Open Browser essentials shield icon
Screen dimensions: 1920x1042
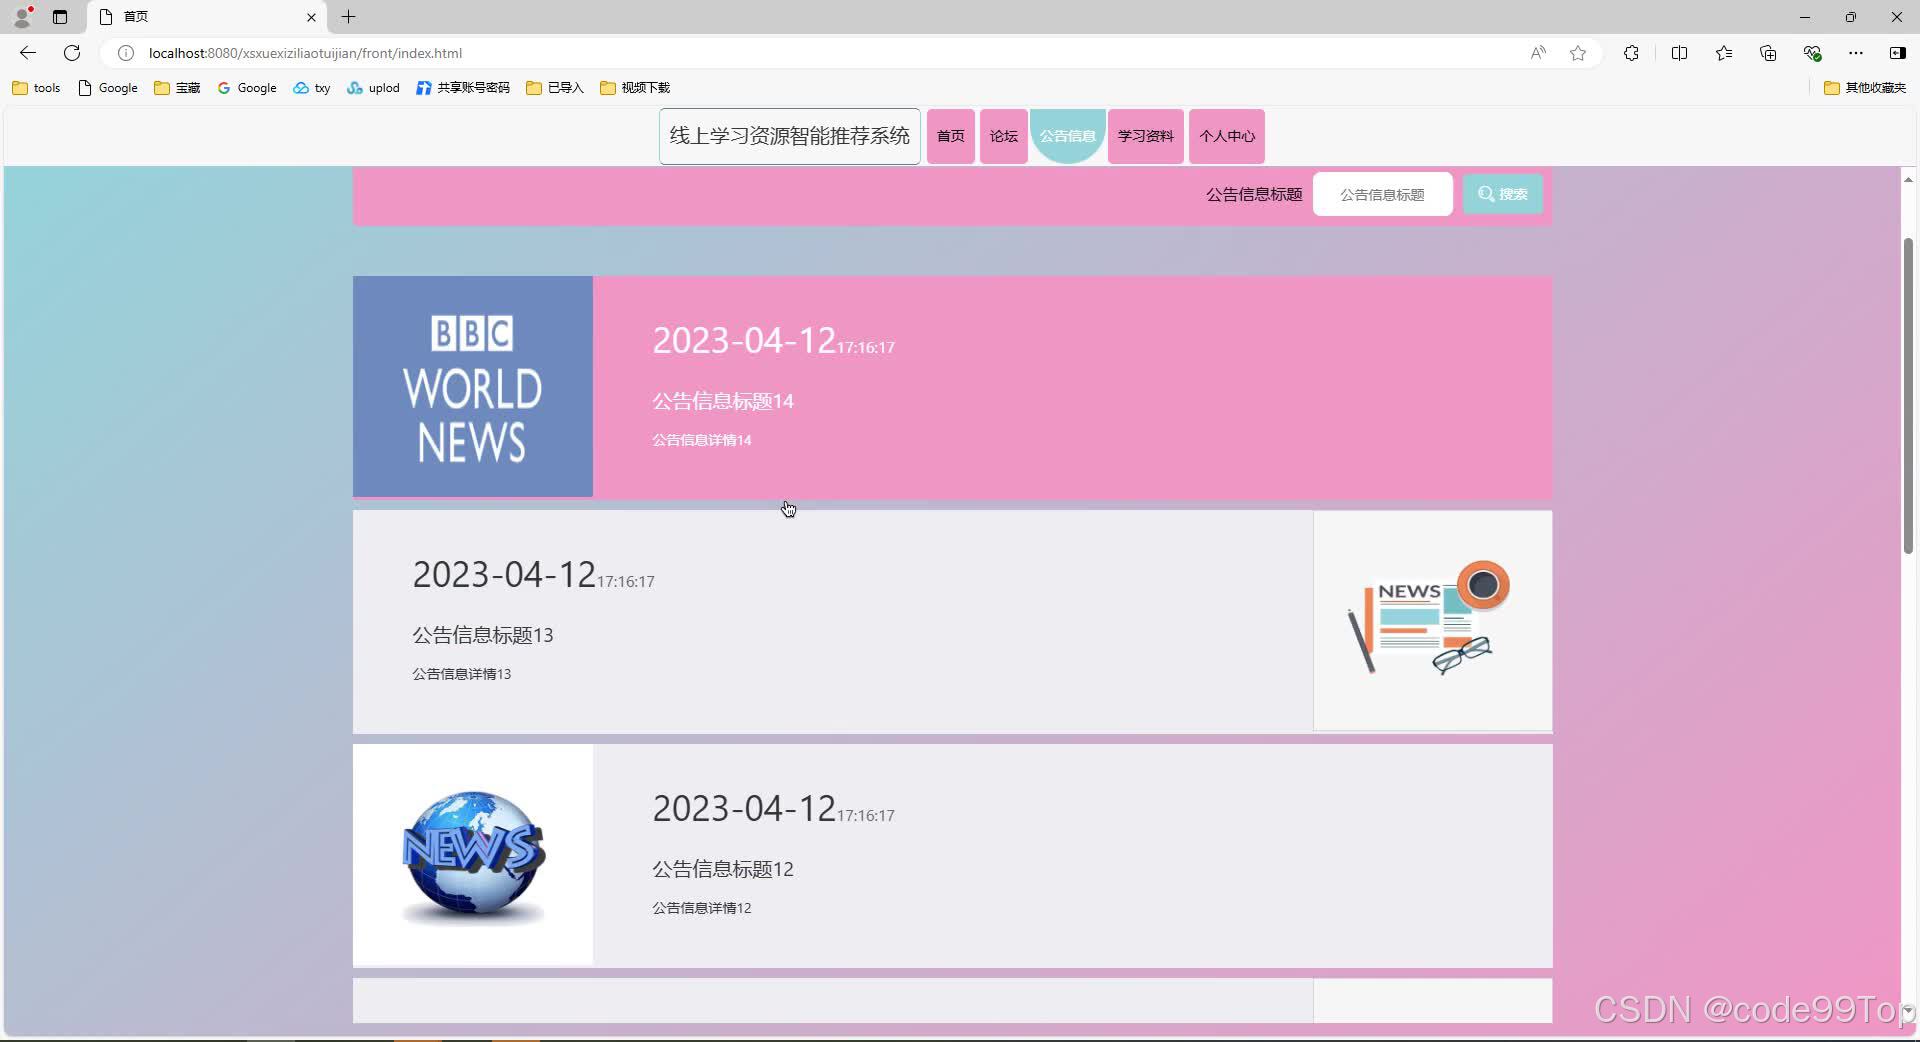(1813, 53)
